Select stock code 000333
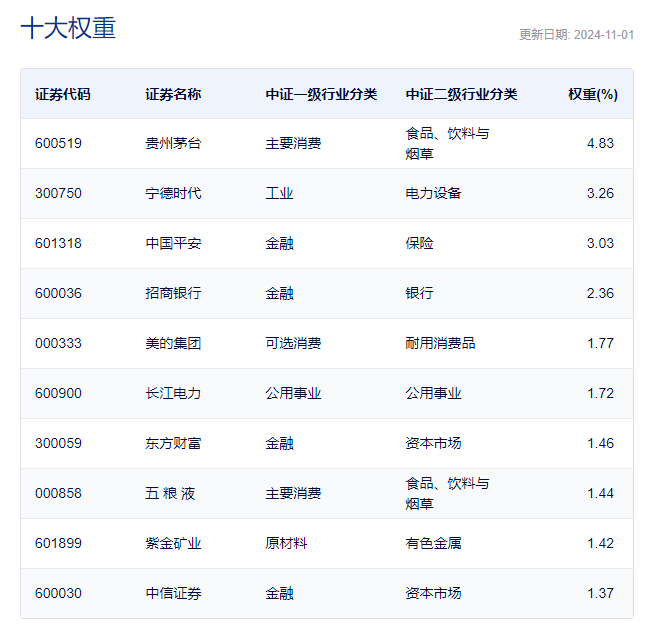Viewport: 669px width, 630px height. [x=58, y=343]
